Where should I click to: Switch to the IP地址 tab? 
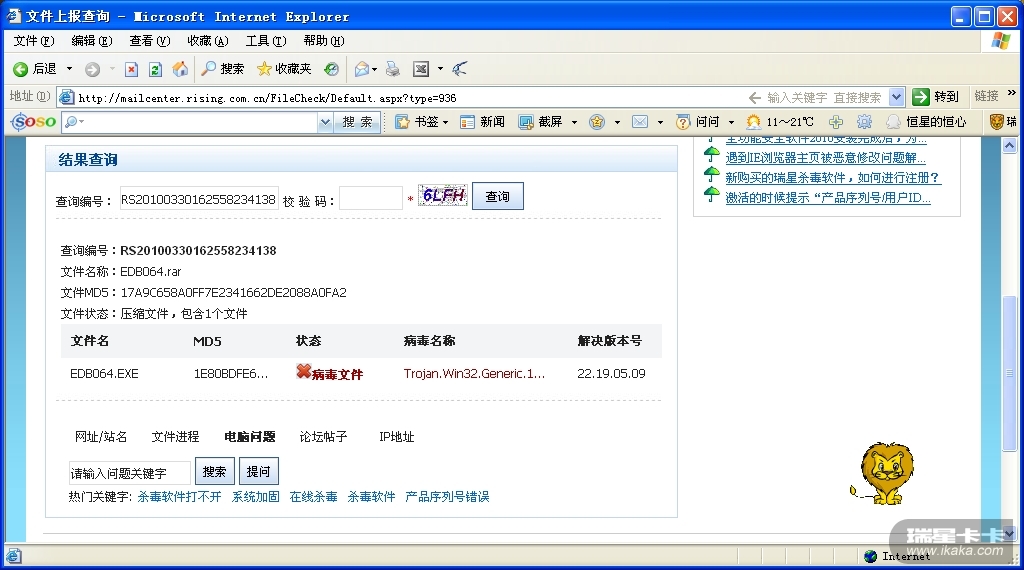(x=396, y=437)
